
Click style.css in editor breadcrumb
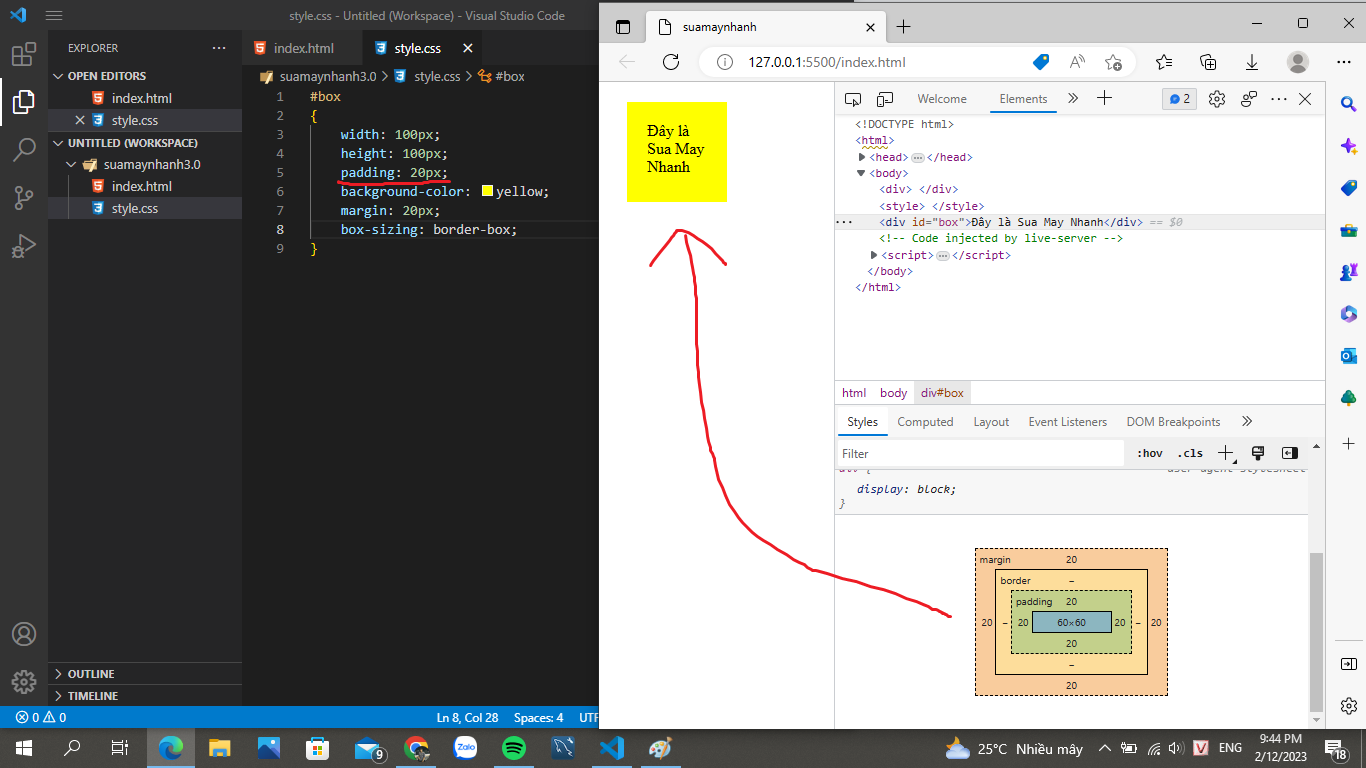tap(437, 76)
